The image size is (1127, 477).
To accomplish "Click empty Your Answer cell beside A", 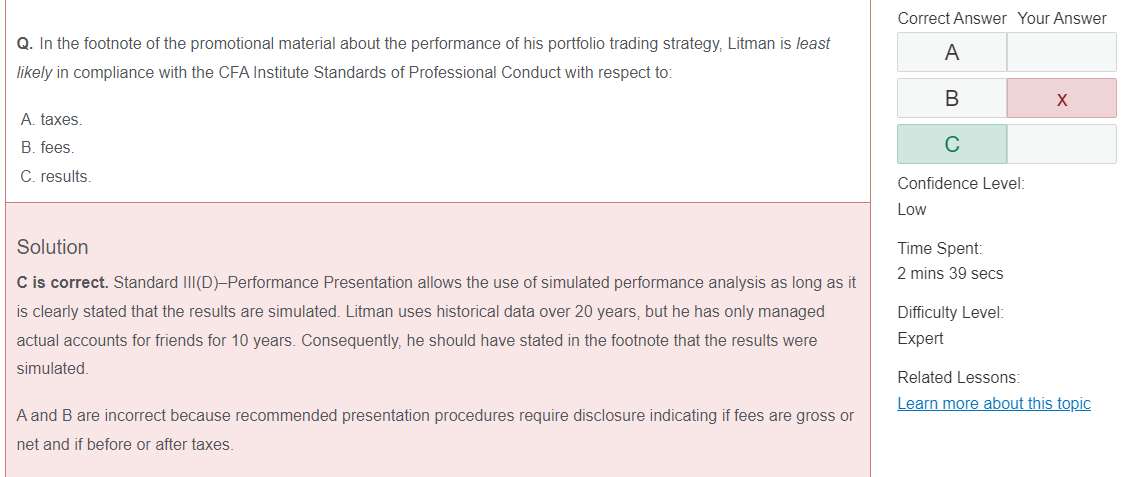I will click(1062, 52).
